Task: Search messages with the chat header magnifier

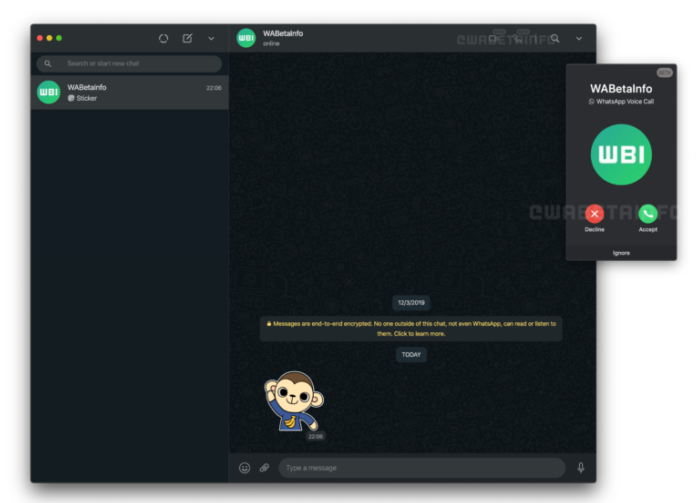Action: click(555, 39)
